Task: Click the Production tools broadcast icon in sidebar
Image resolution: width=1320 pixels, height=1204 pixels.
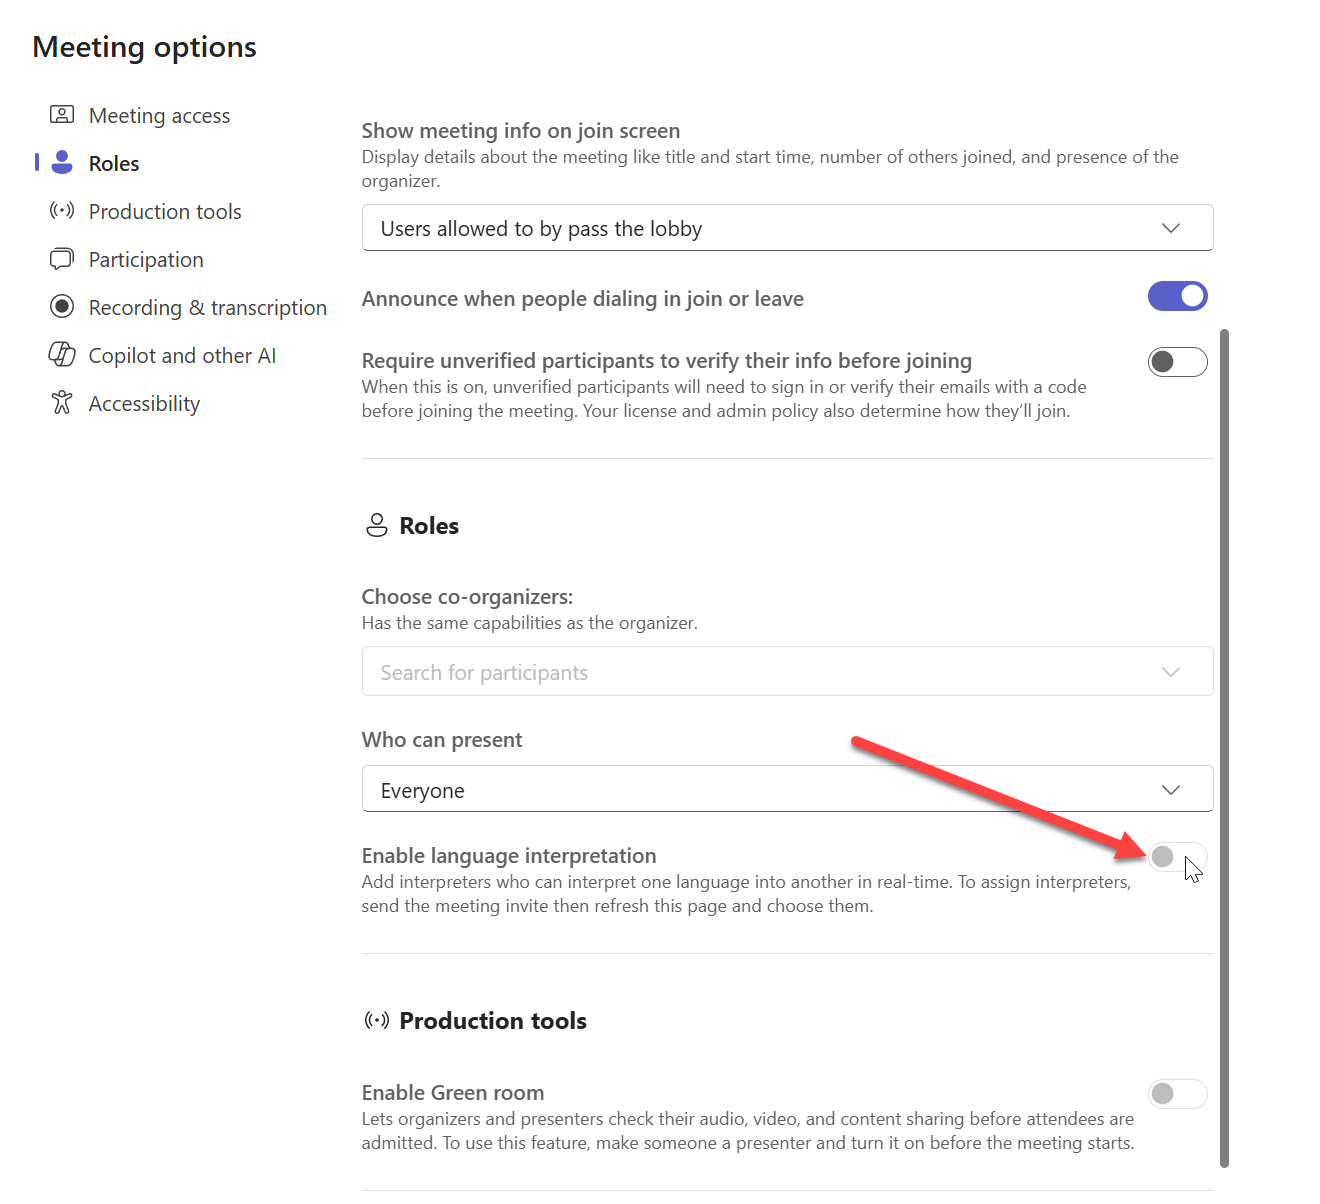Action: coord(62,211)
